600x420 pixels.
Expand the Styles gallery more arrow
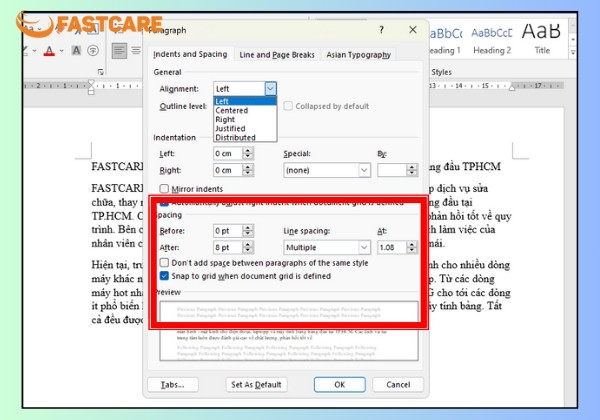point(573,53)
